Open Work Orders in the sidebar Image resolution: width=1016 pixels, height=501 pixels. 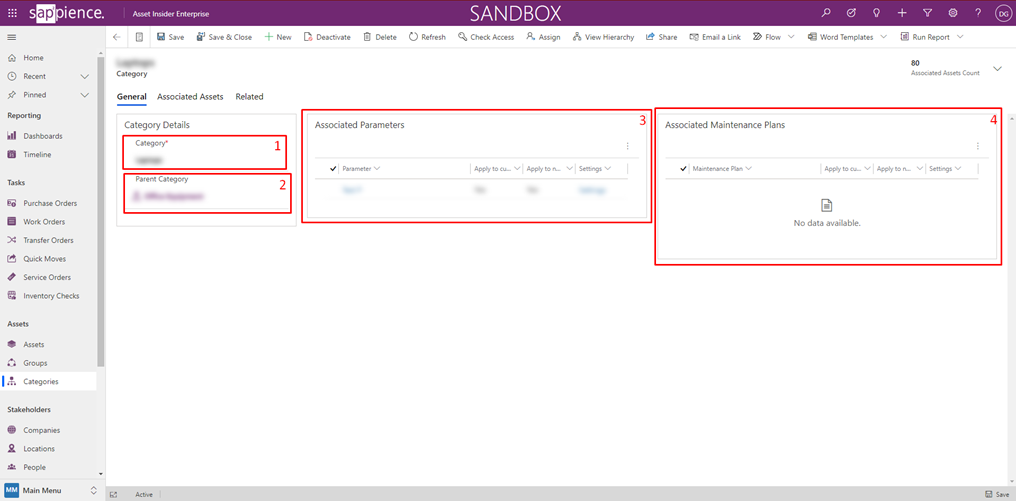pyautogui.click(x=44, y=222)
